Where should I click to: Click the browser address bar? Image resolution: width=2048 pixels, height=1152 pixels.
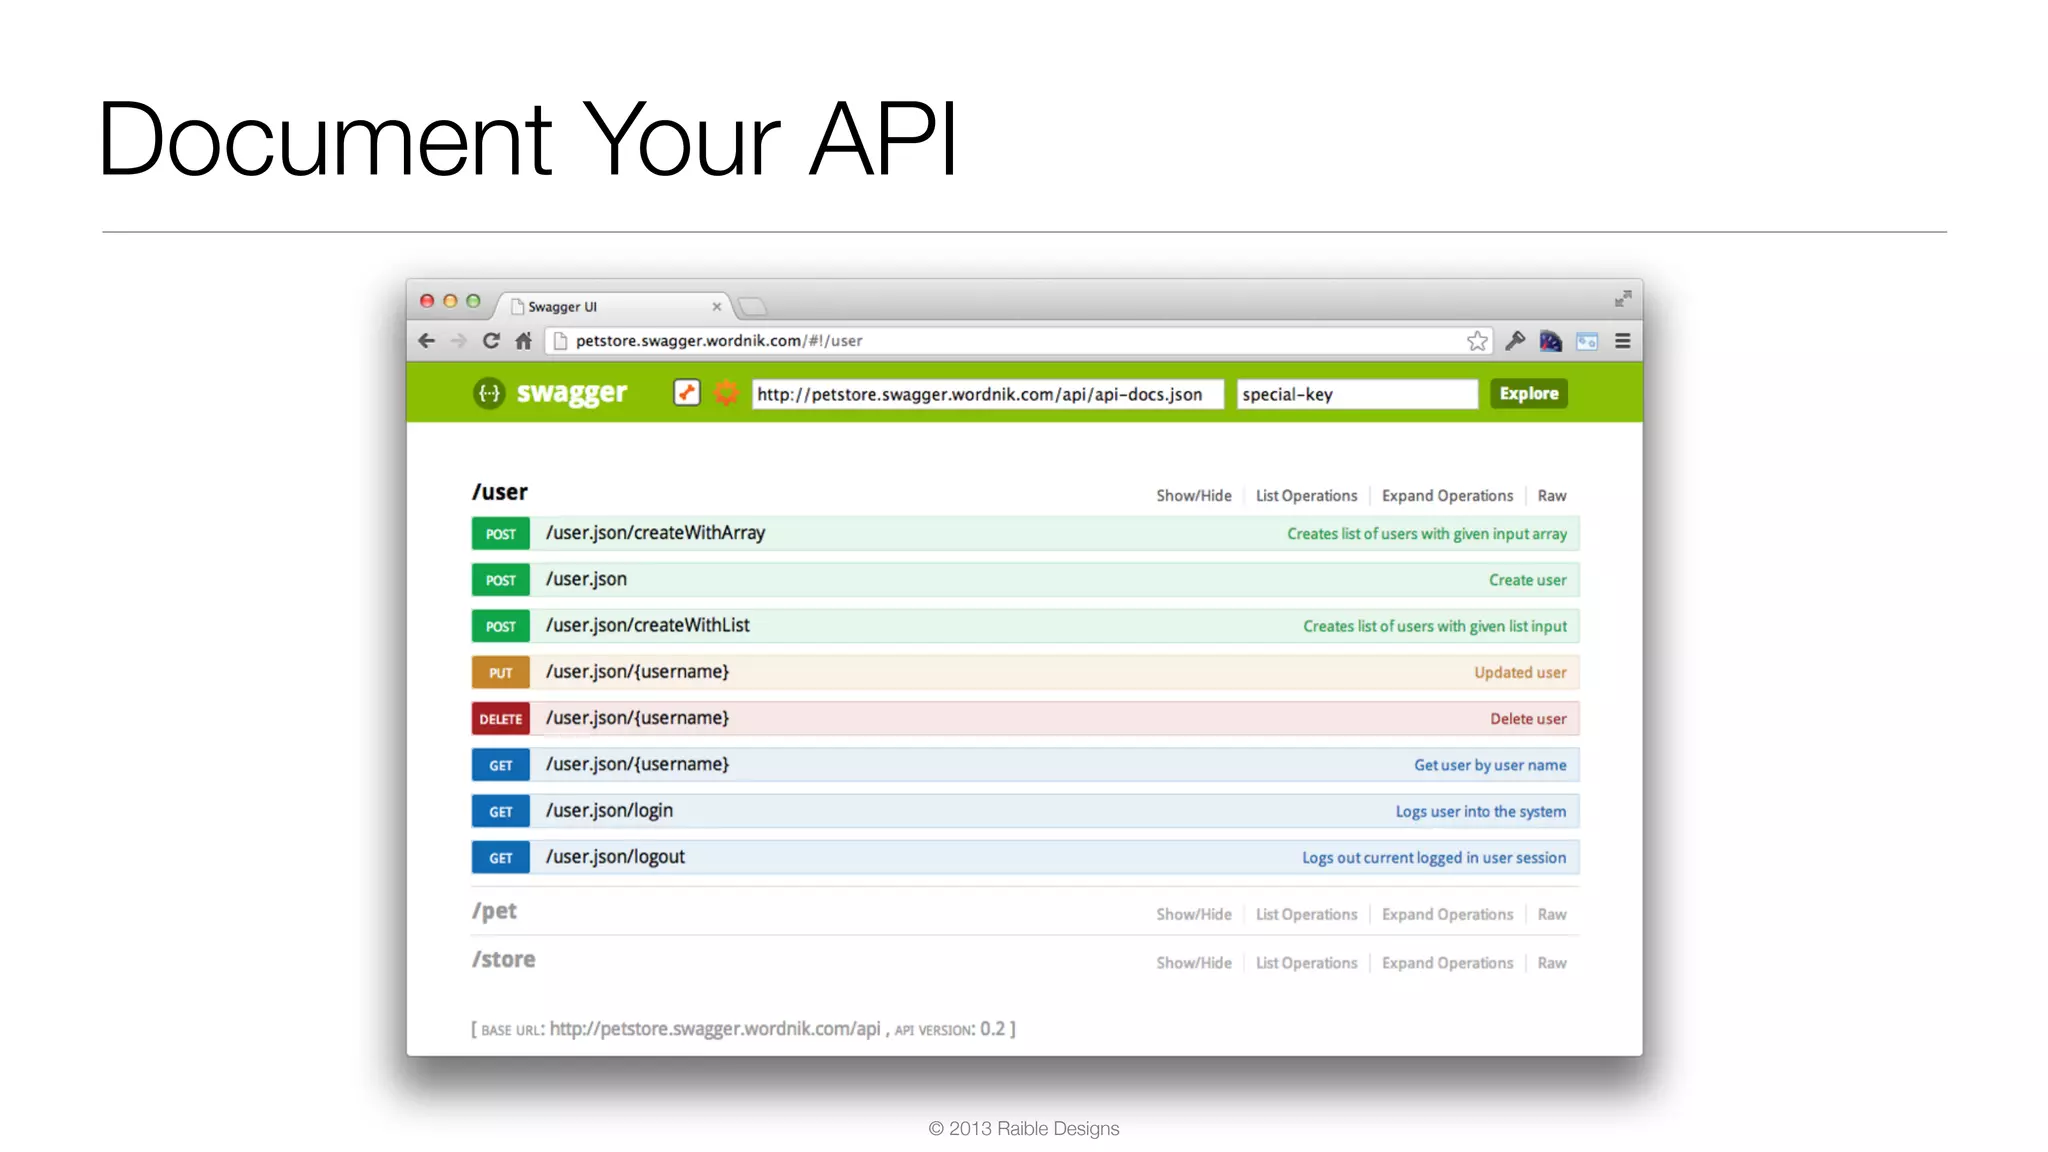pyautogui.click(x=1020, y=341)
